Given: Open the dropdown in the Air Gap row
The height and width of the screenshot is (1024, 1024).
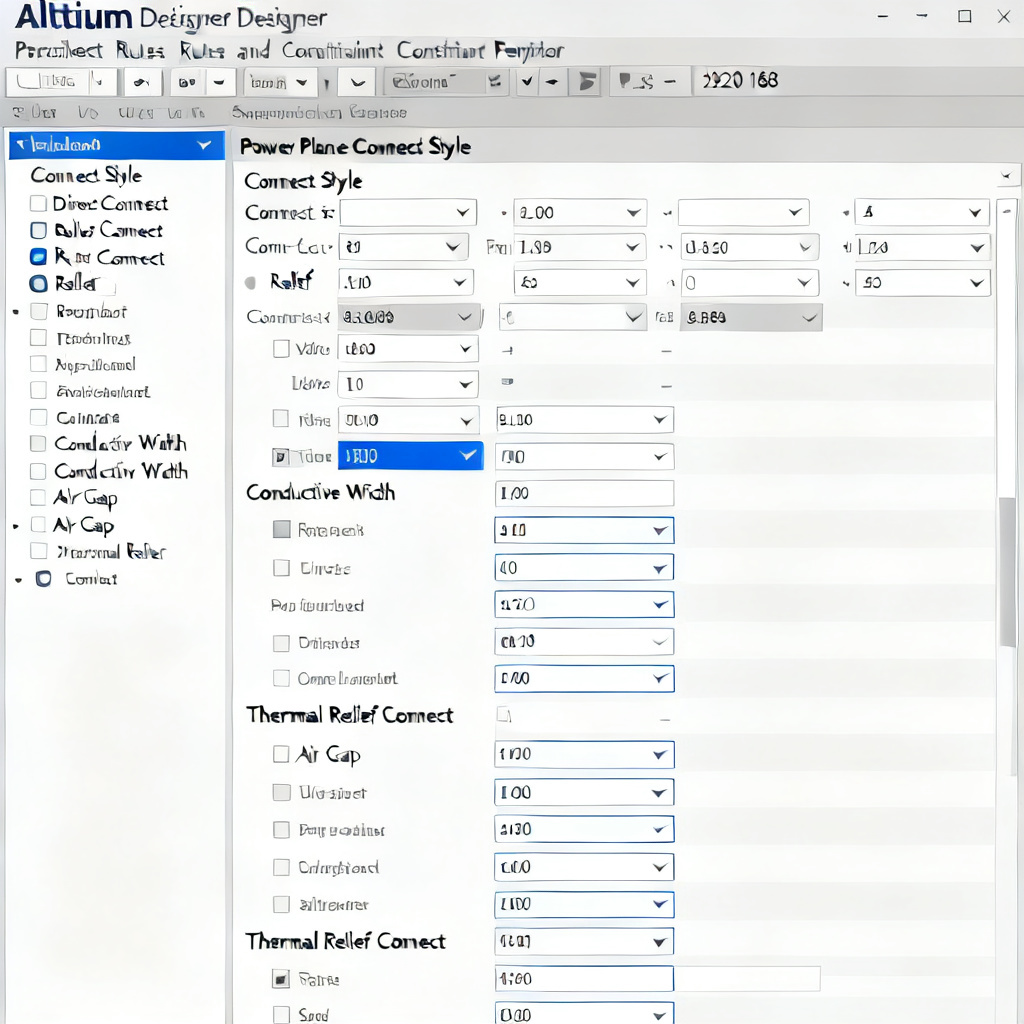Looking at the screenshot, I should (584, 754).
